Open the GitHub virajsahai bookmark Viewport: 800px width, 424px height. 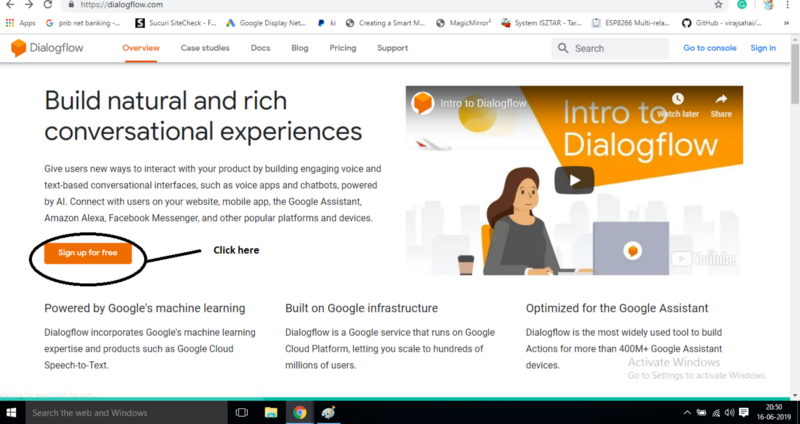pyautogui.click(x=722, y=23)
